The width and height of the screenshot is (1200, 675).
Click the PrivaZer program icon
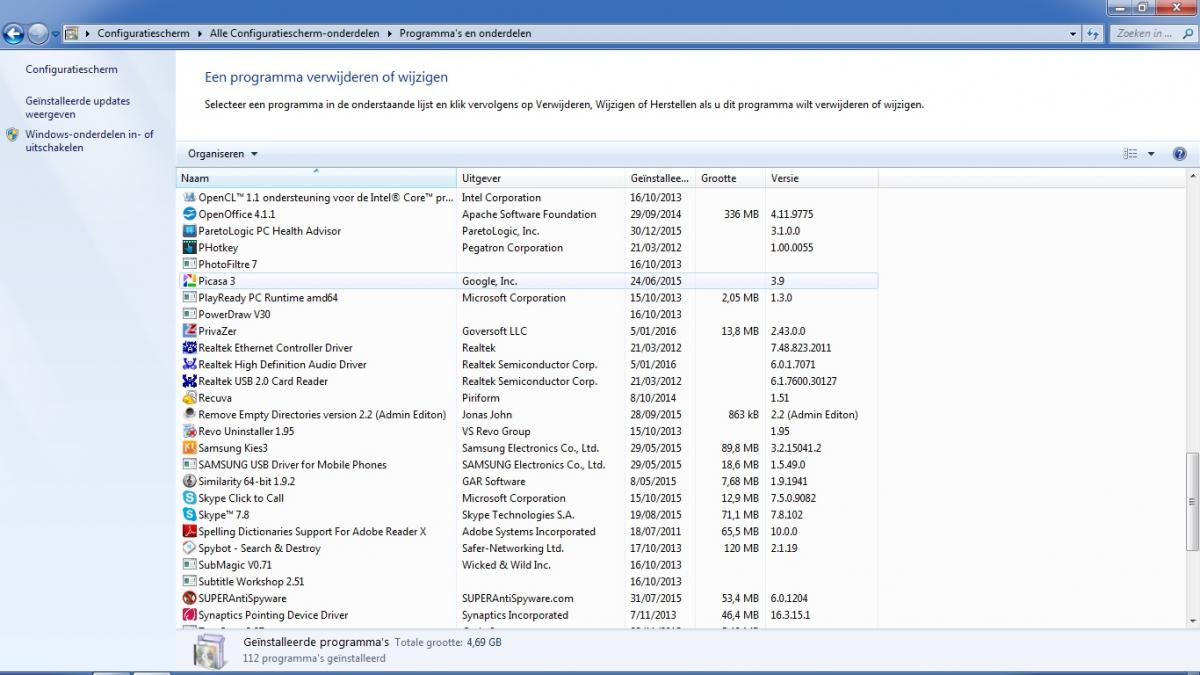(190, 331)
